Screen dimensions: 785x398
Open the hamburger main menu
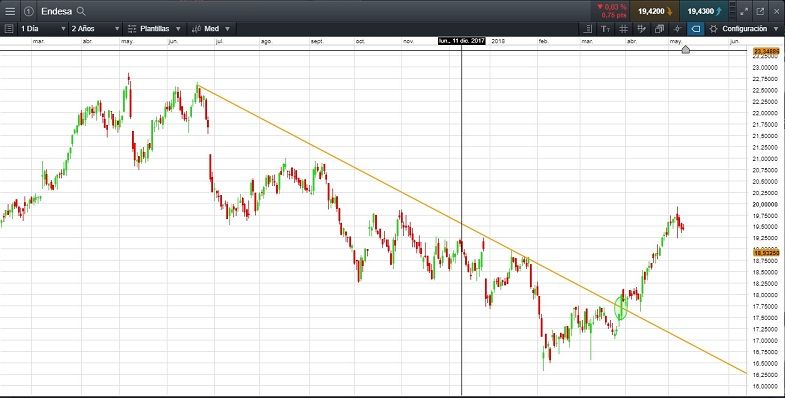10,11
